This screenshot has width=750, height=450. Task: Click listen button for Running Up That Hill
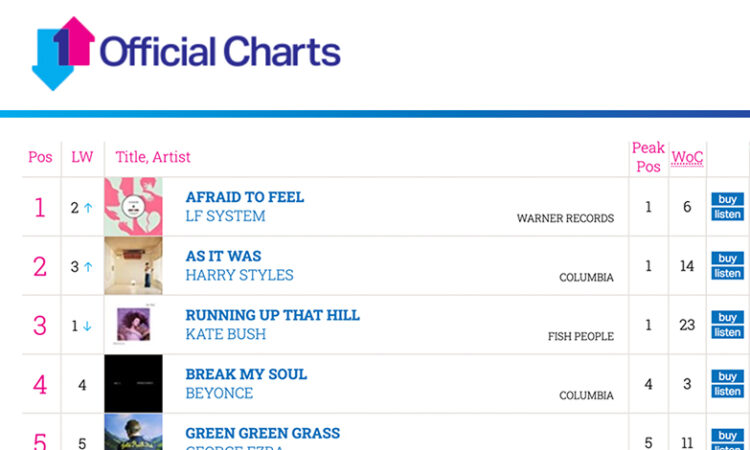coord(728,332)
